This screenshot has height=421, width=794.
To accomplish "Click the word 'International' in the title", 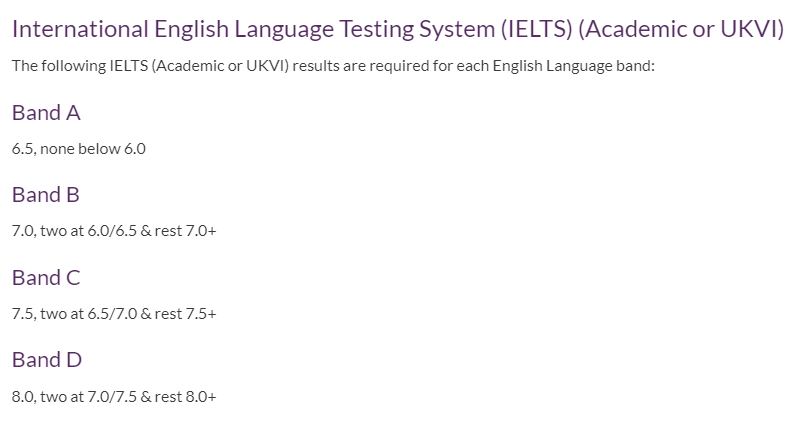I will tap(80, 29).
